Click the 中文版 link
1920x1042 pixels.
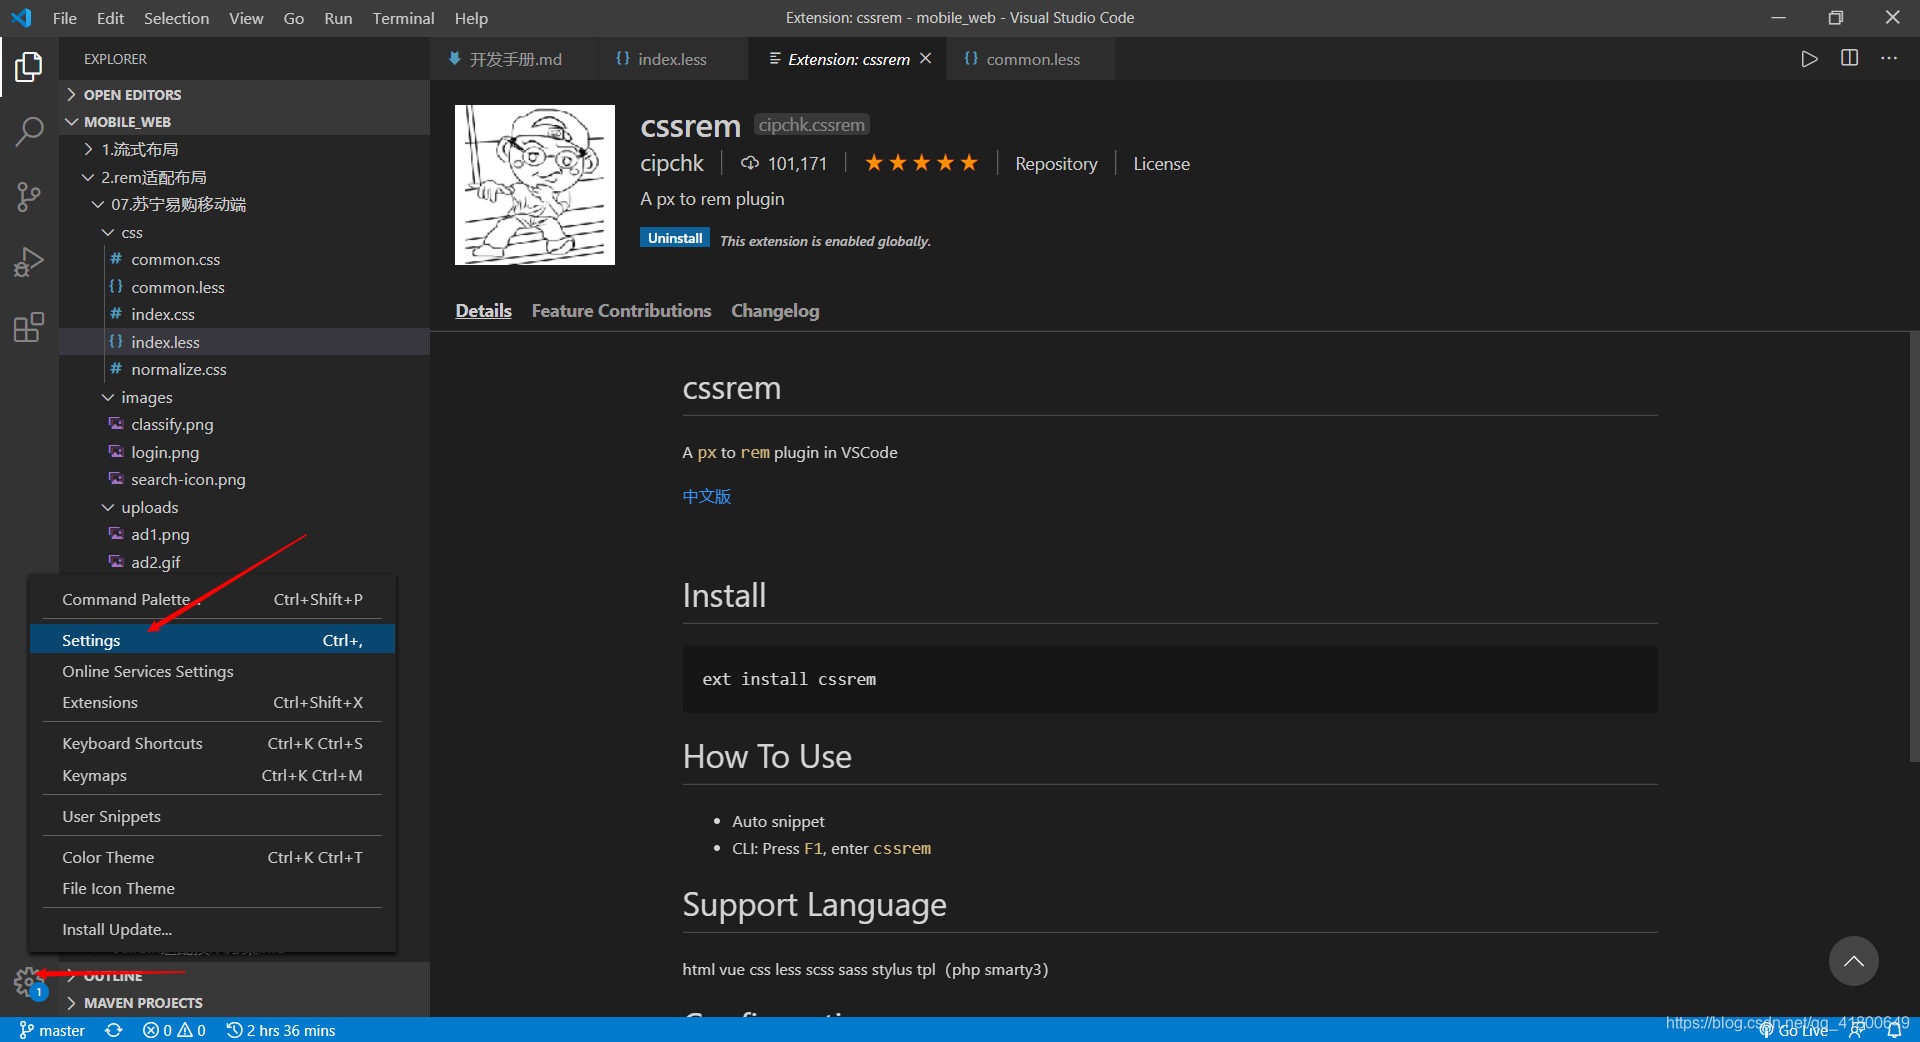click(707, 496)
